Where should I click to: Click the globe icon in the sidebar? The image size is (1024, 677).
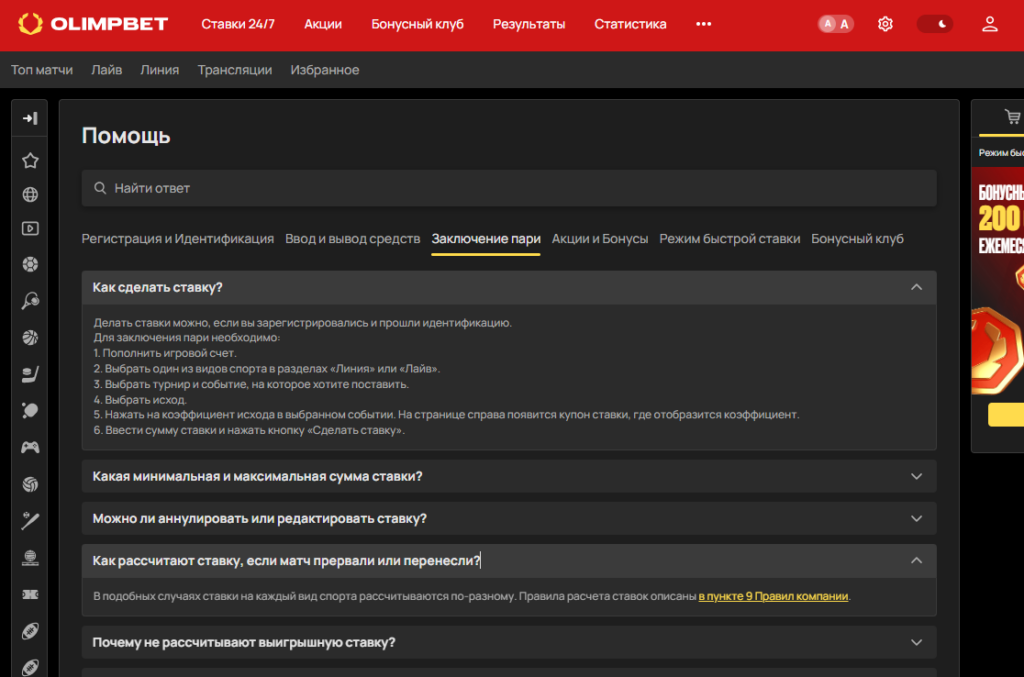click(30, 195)
